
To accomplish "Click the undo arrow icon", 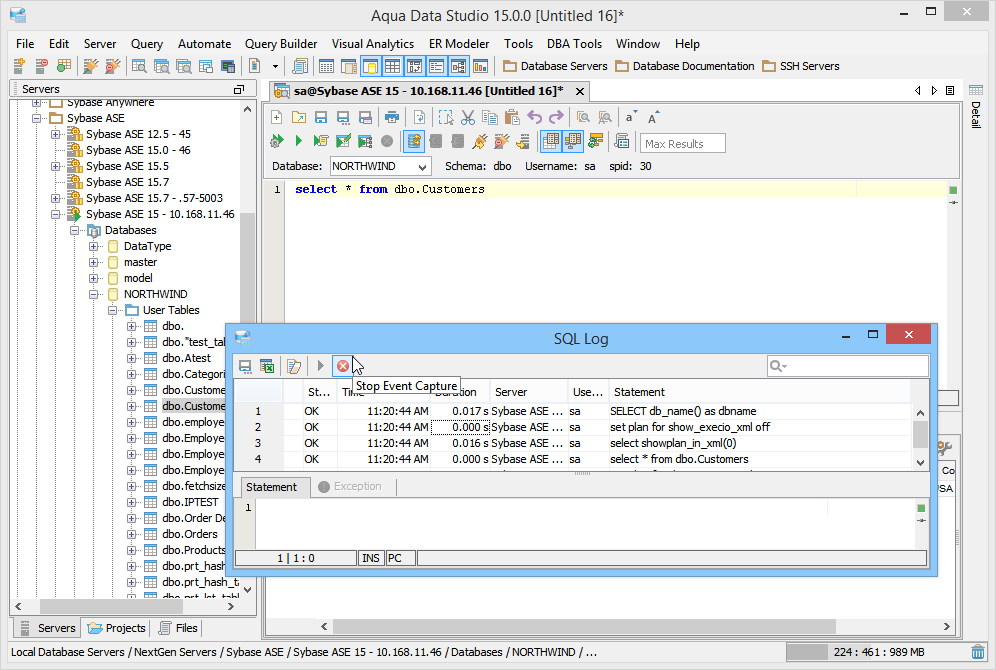I will 534,117.
